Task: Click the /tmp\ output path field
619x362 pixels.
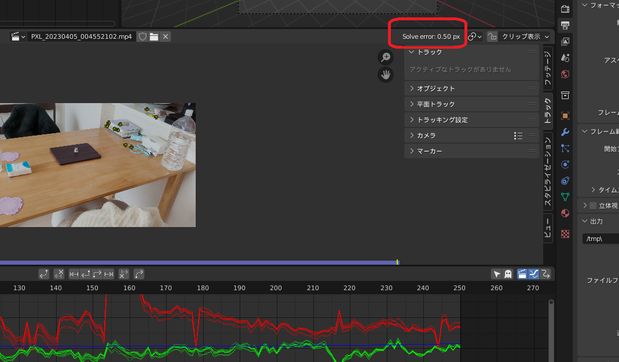Action: pos(601,239)
